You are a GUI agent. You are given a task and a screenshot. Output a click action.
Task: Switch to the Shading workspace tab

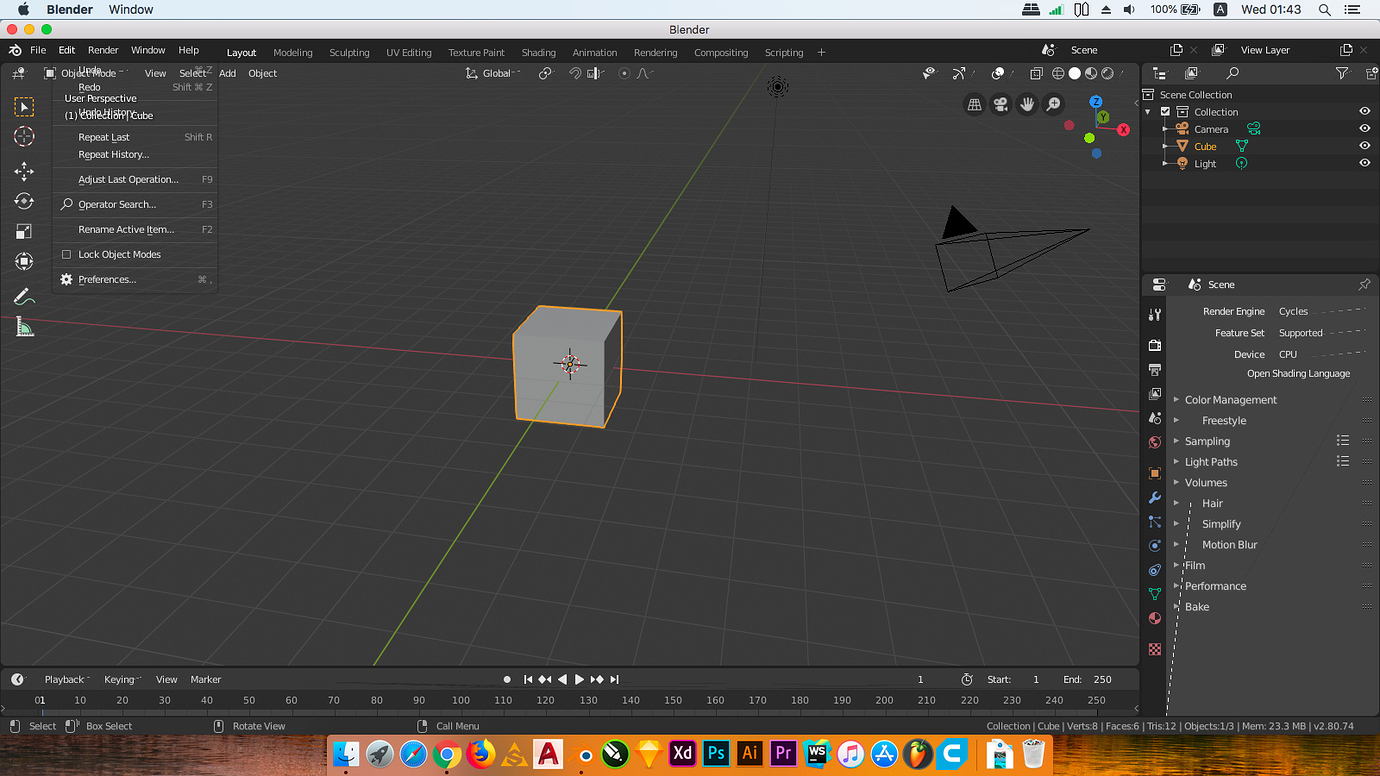(x=538, y=52)
